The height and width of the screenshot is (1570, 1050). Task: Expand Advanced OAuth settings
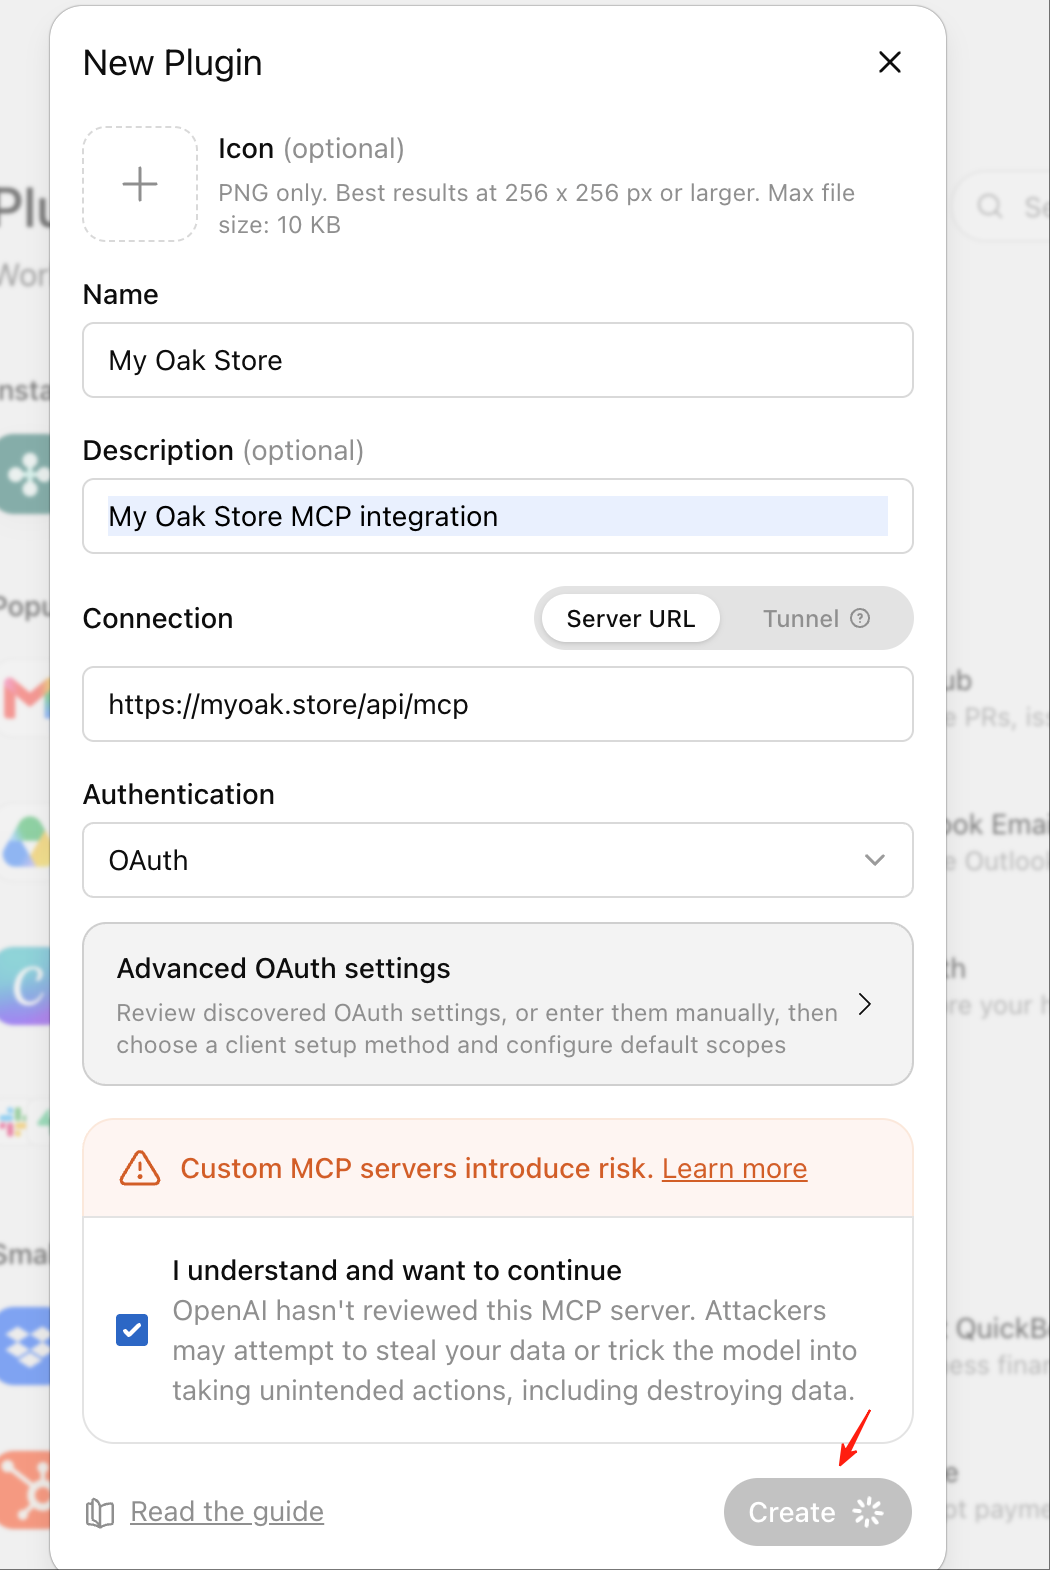point(498,1004)
